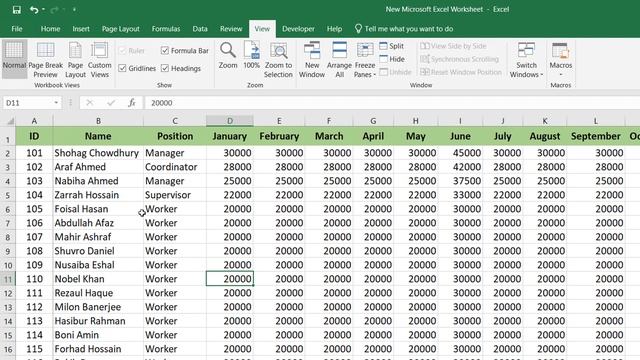Open Customize Quick Access Toolbar dropdown
640x360 pixels.
(x=74, y=10)
